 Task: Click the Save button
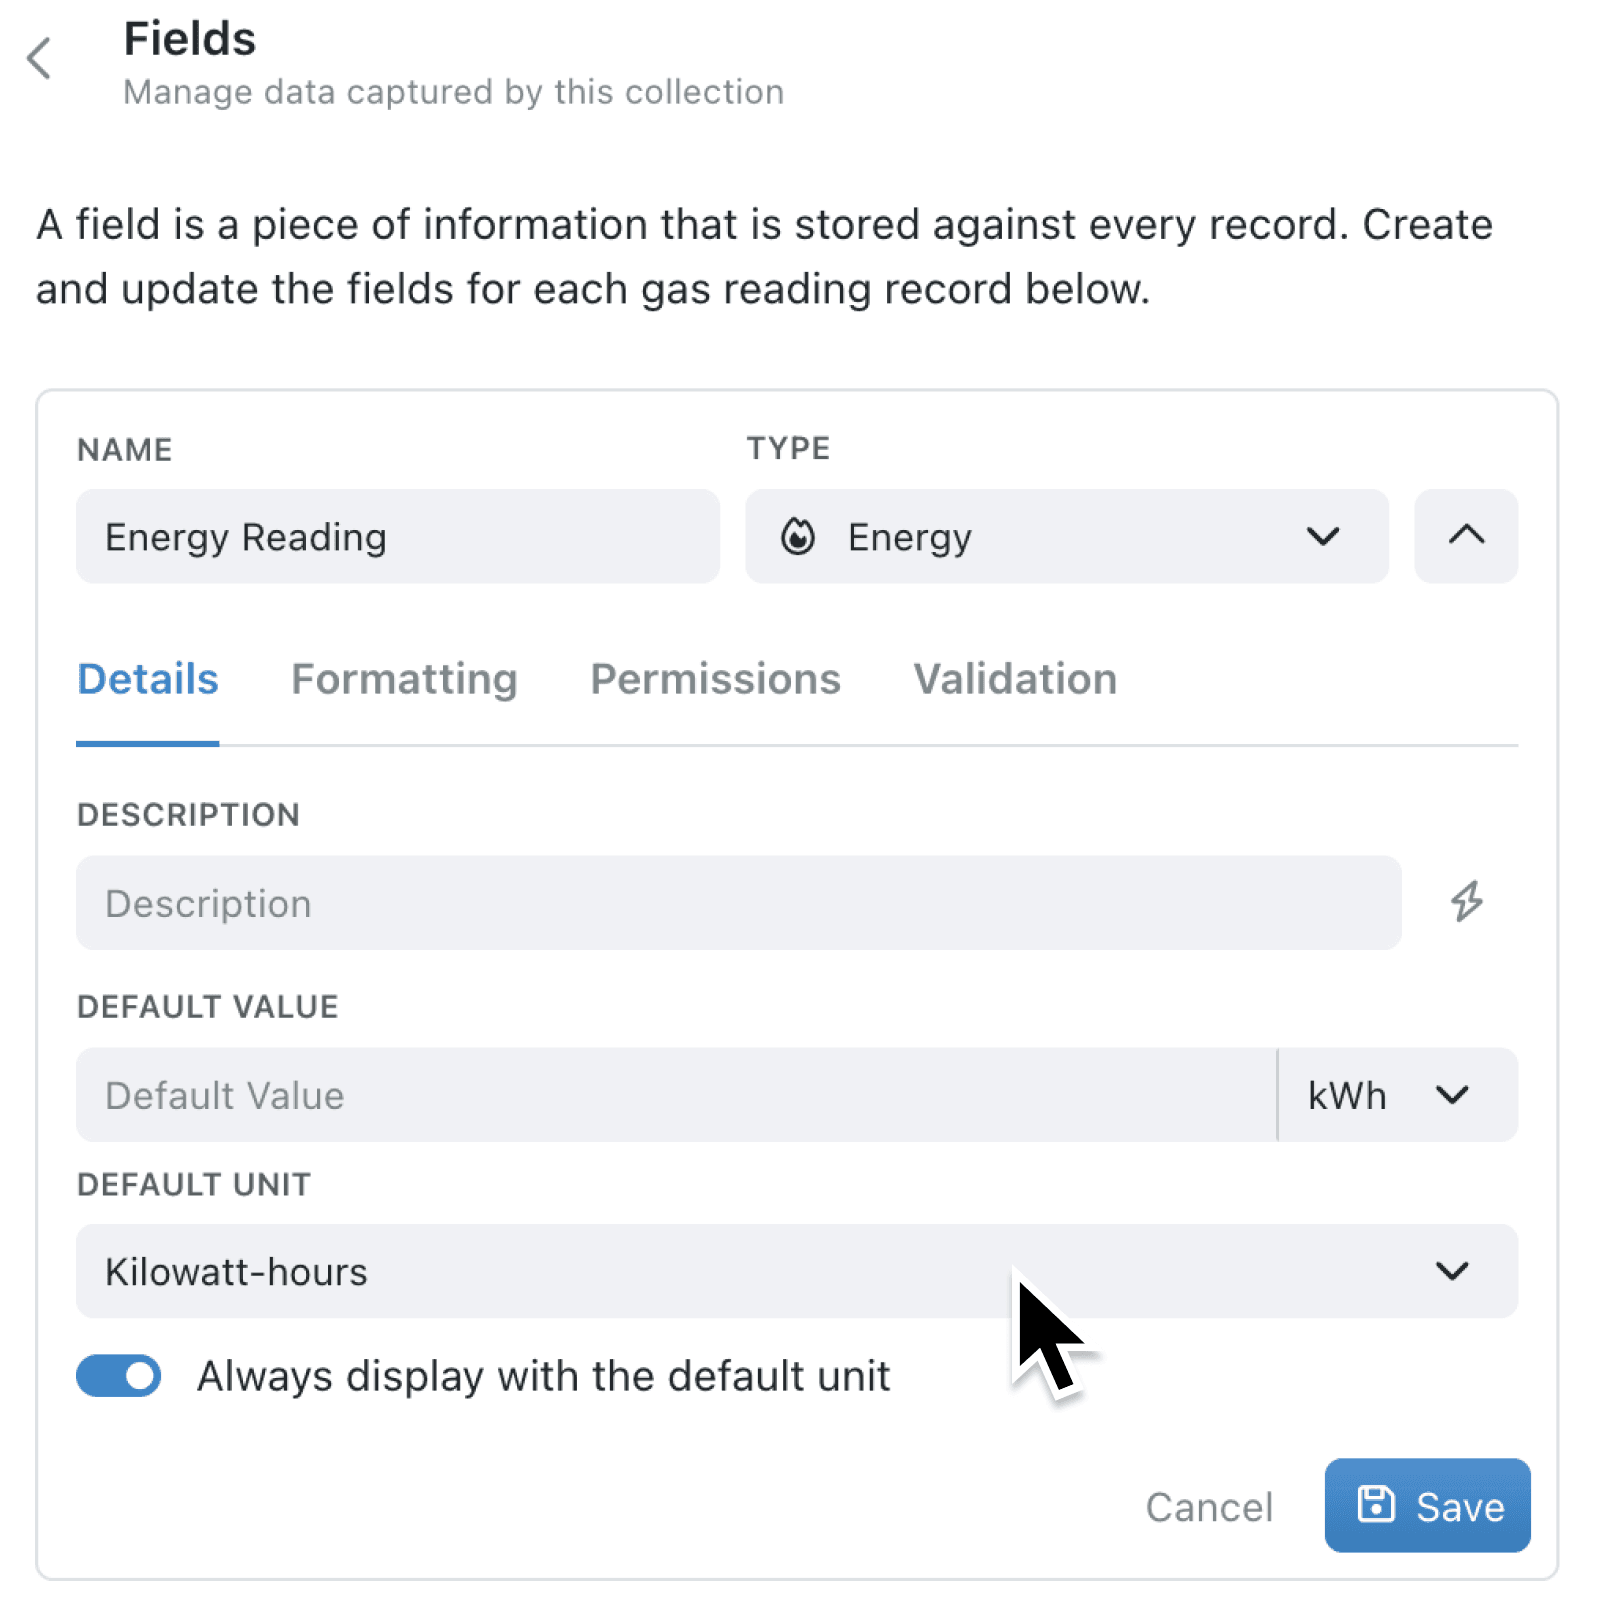[x=1427, y=1506]
